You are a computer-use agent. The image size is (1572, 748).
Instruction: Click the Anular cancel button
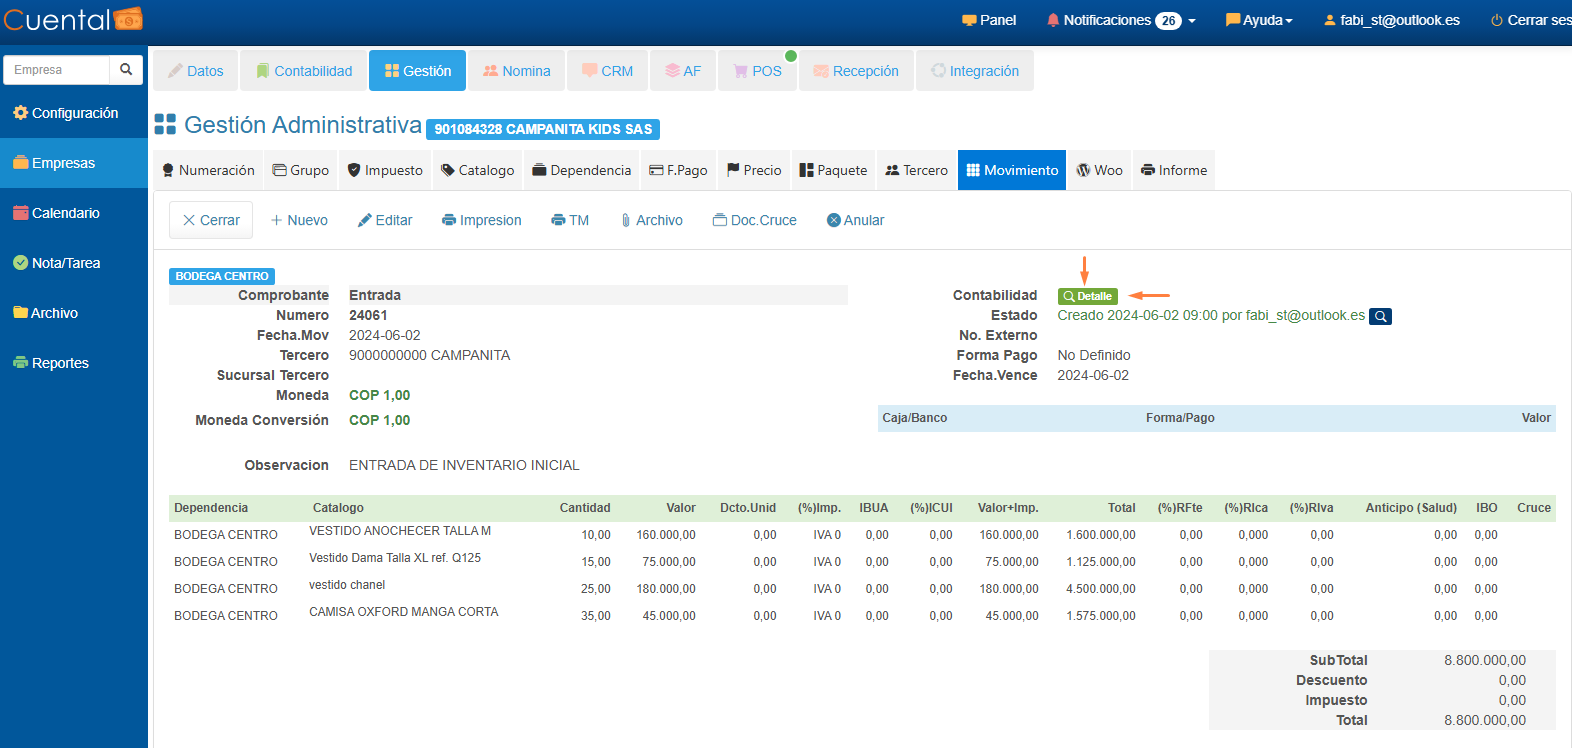point(855,220)
